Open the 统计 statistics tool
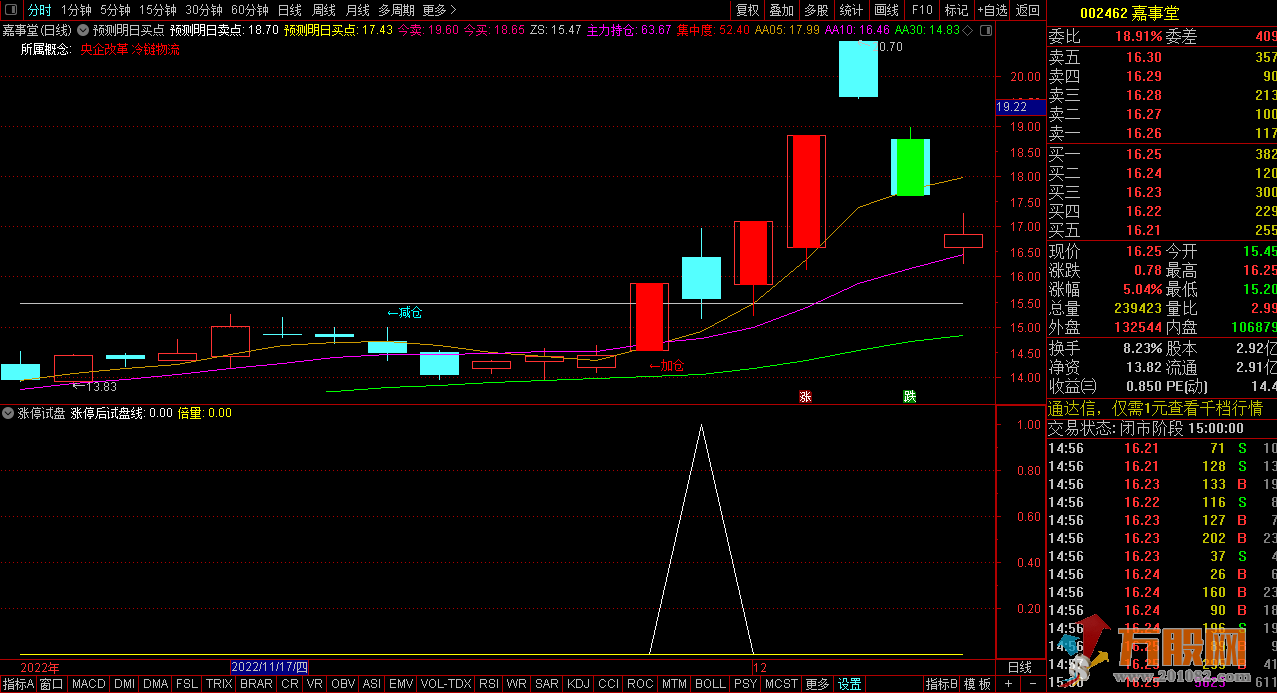Image resolution: width=1277 pixels, height=693 pixels. coord(852,10)
